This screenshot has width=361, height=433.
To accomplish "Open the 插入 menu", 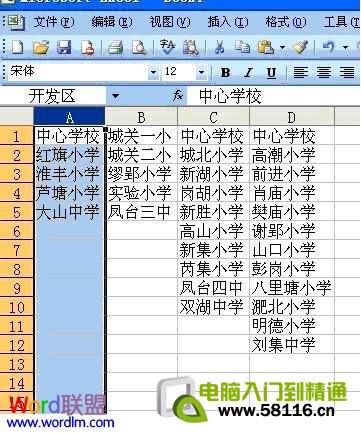I will [228, 22].
